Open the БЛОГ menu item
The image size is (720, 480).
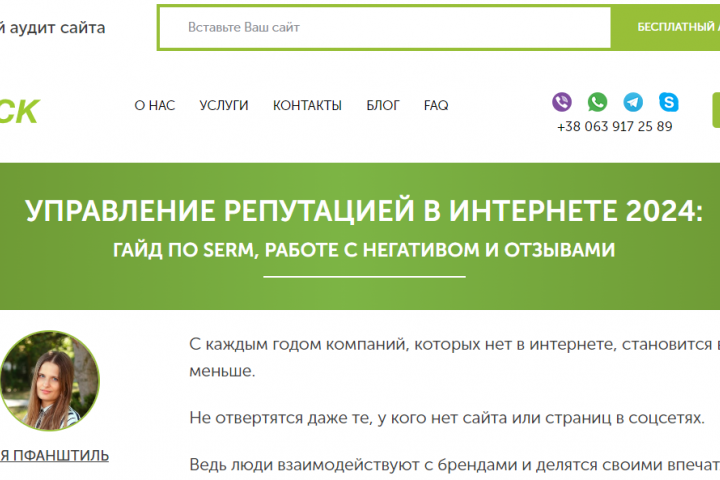click(x=383, y=106)
